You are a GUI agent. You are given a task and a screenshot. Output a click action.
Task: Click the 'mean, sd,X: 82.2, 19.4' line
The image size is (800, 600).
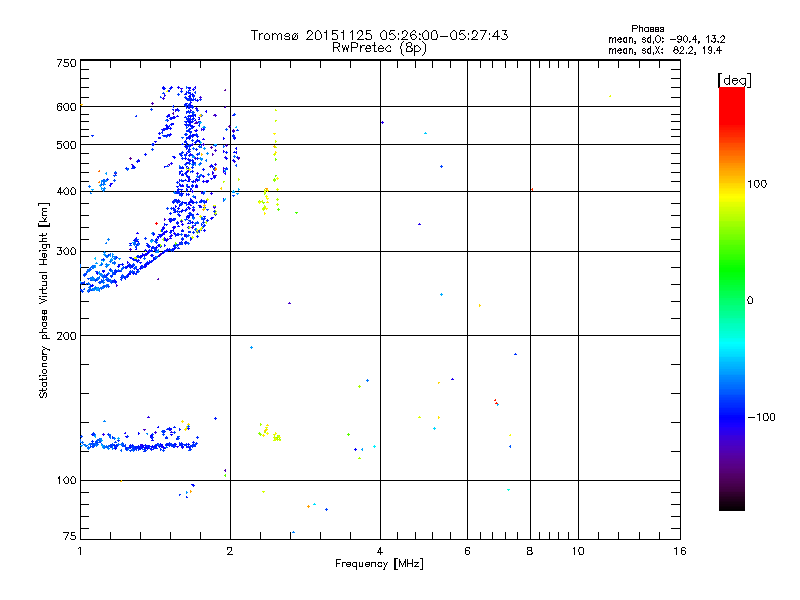(x=665, y=50)
